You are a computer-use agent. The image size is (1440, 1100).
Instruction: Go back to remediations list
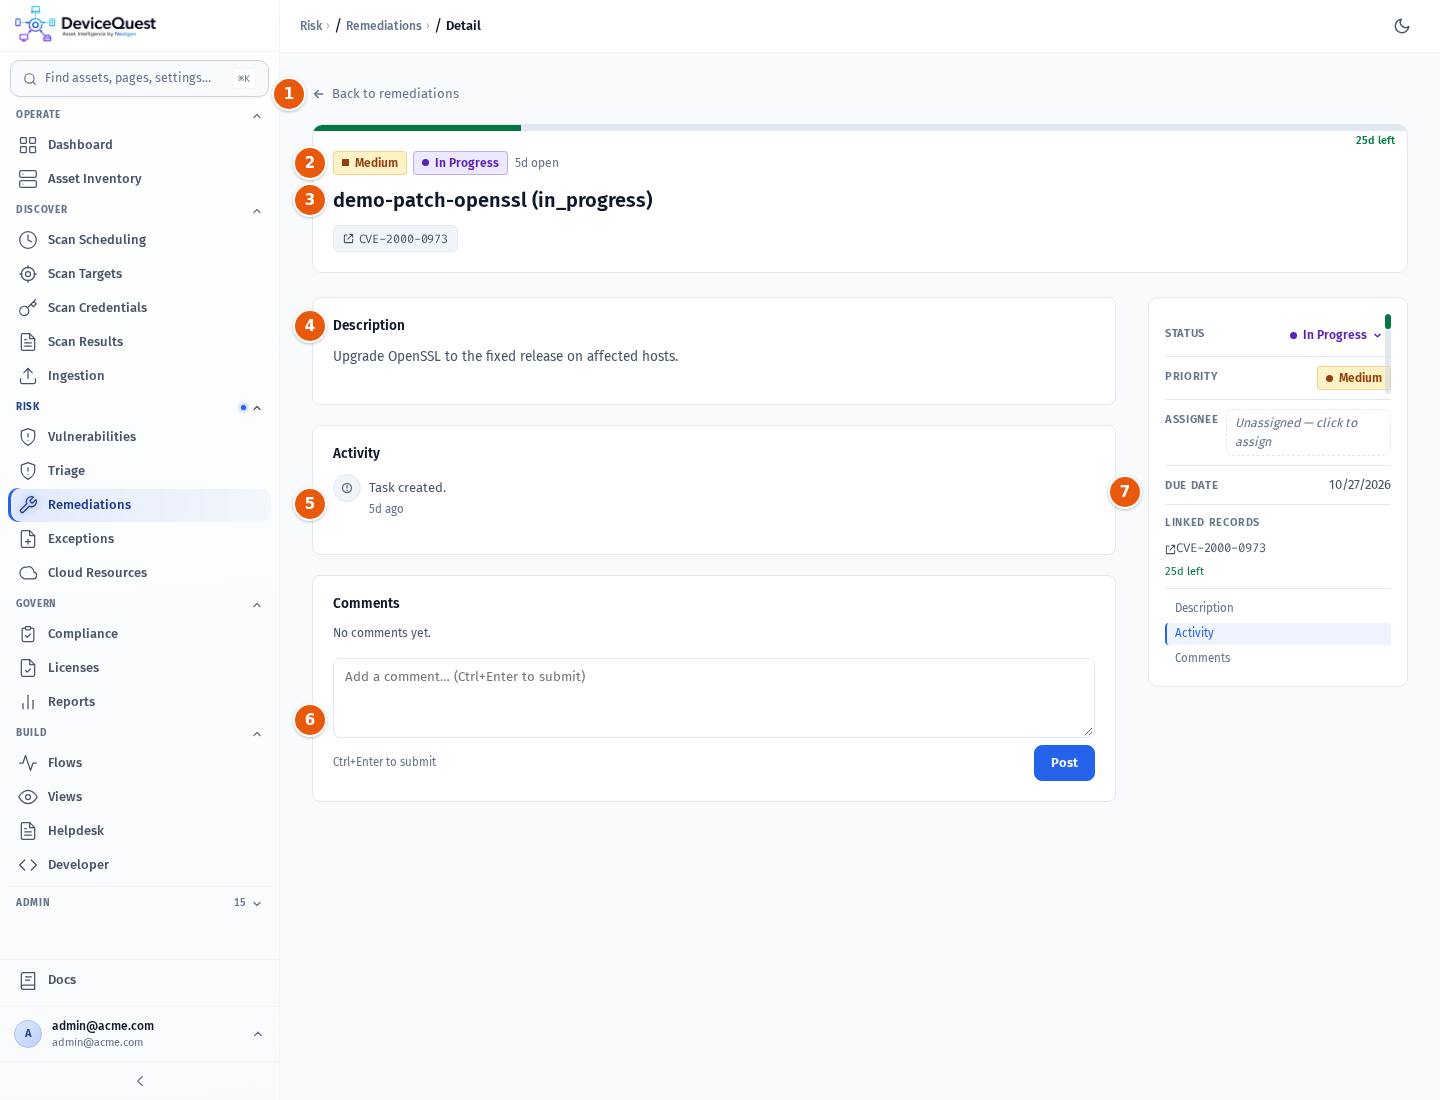386,94
